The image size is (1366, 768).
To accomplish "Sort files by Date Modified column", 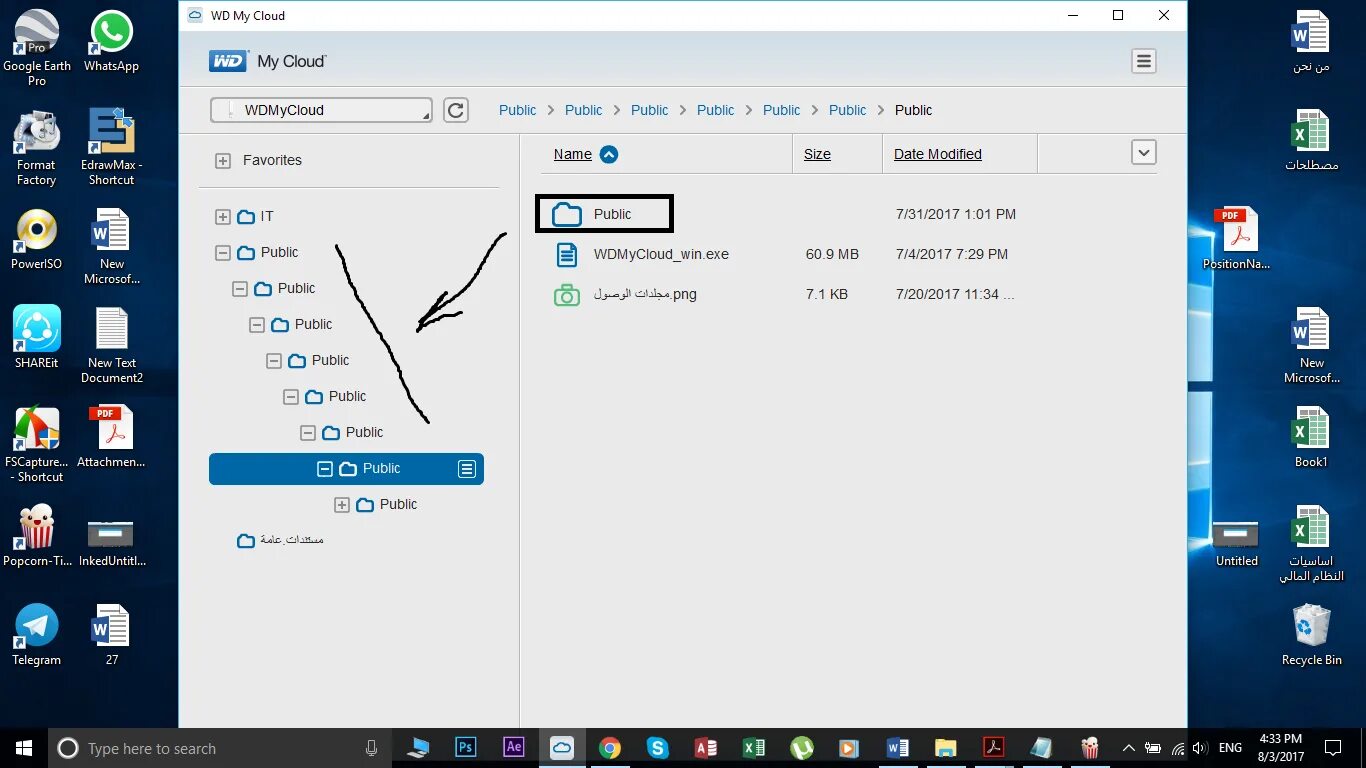I will pyautogui.click(x=938, y=154).
